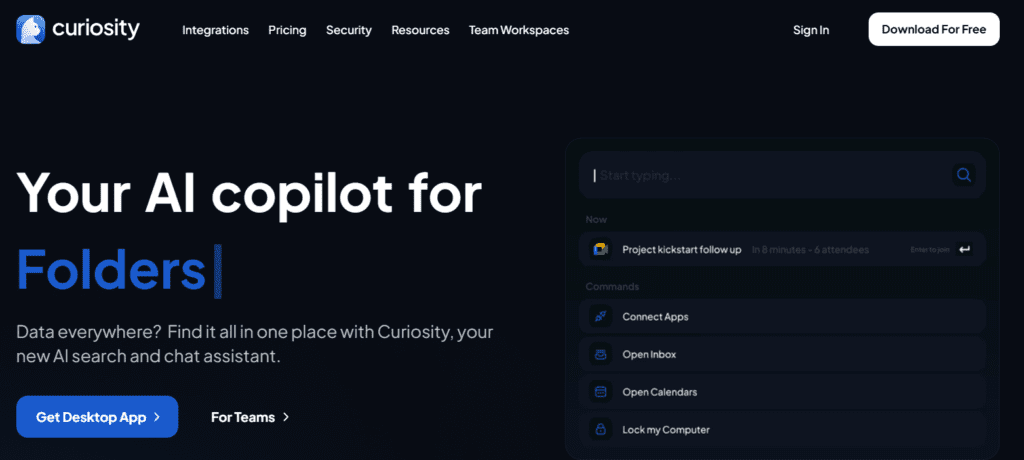
Task: Open the Integrations menu item
Action: [x=215, y=30]
